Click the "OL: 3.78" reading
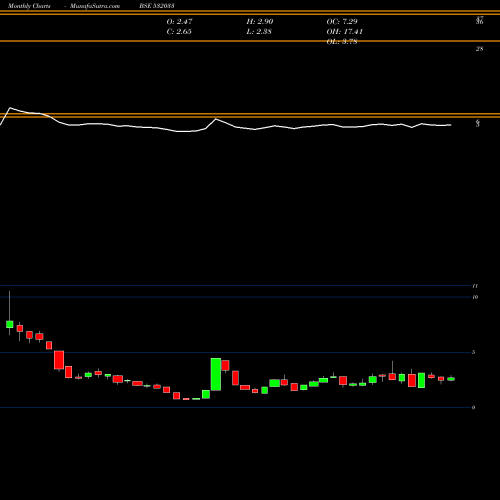 click(342, 41)
